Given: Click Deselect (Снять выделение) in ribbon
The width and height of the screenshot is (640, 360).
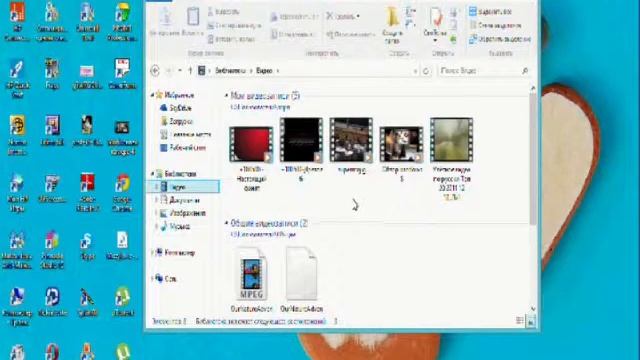Looking at the screenshot, I should pyautogui.click(x=495, y=26).
